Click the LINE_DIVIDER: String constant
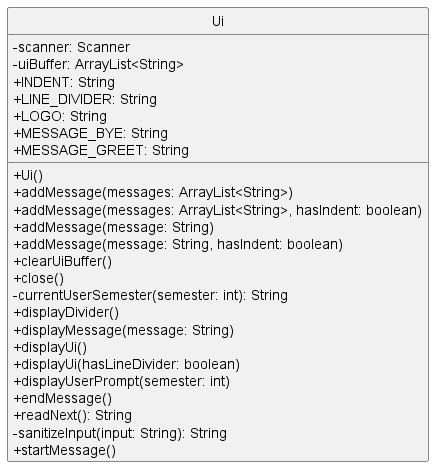Viewport: 441px width, 474px height. tap(85, 99)
